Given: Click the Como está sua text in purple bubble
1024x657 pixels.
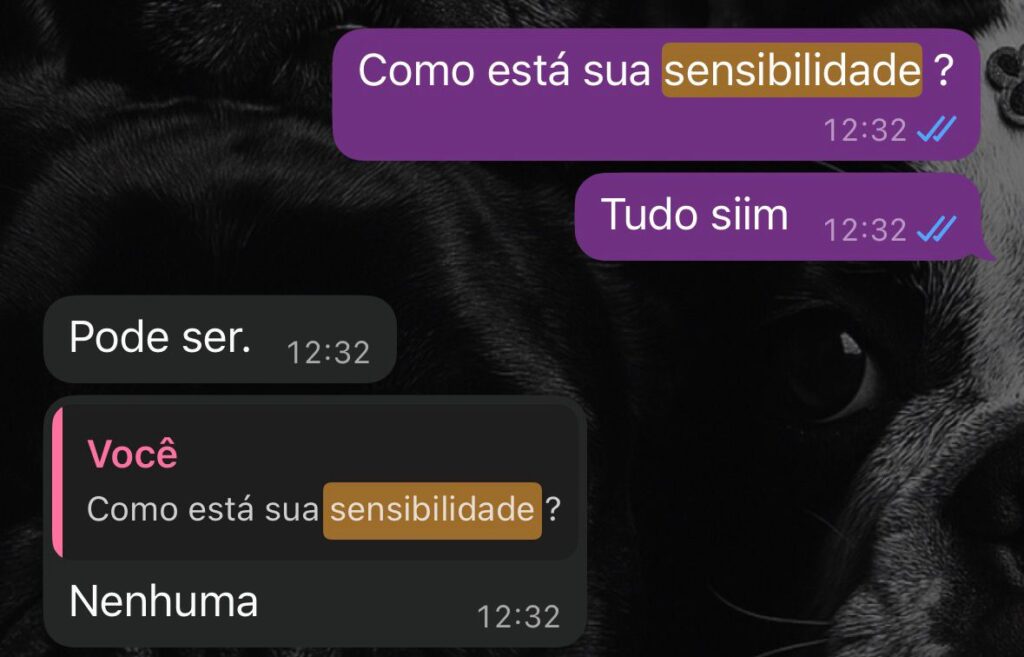Looking at the screenshot, I should click(504, 70).
